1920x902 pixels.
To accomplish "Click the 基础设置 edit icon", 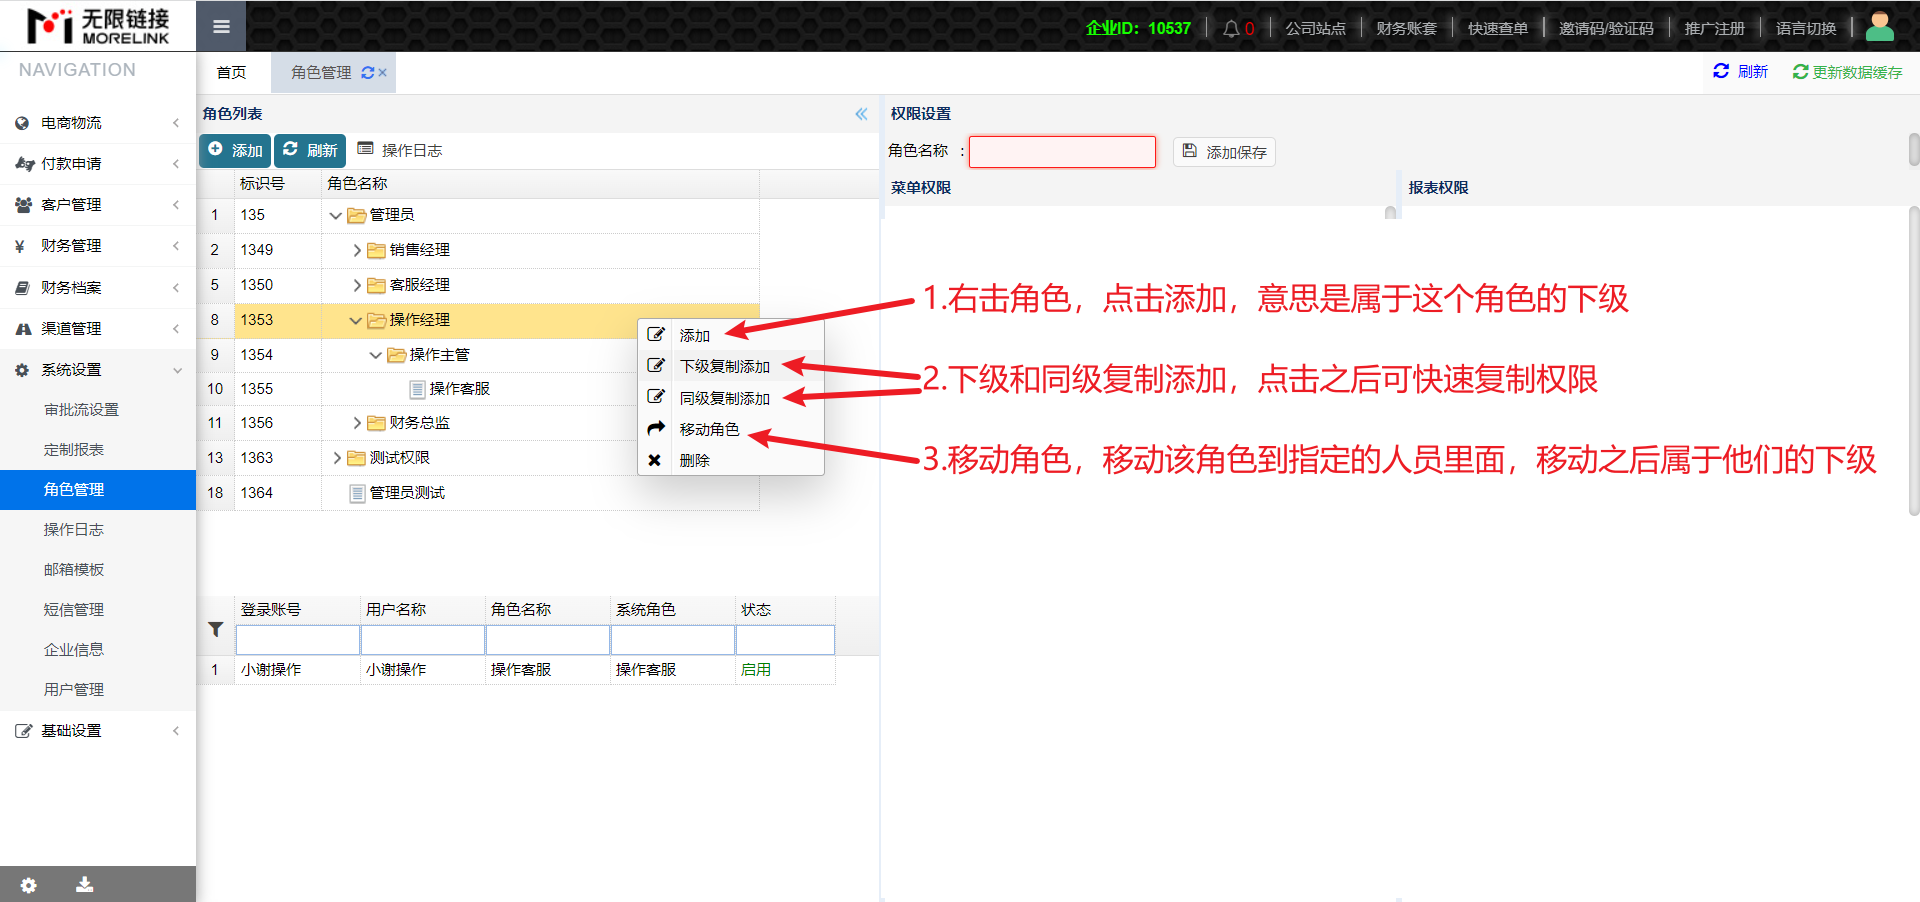I will [x=23, y=731].
